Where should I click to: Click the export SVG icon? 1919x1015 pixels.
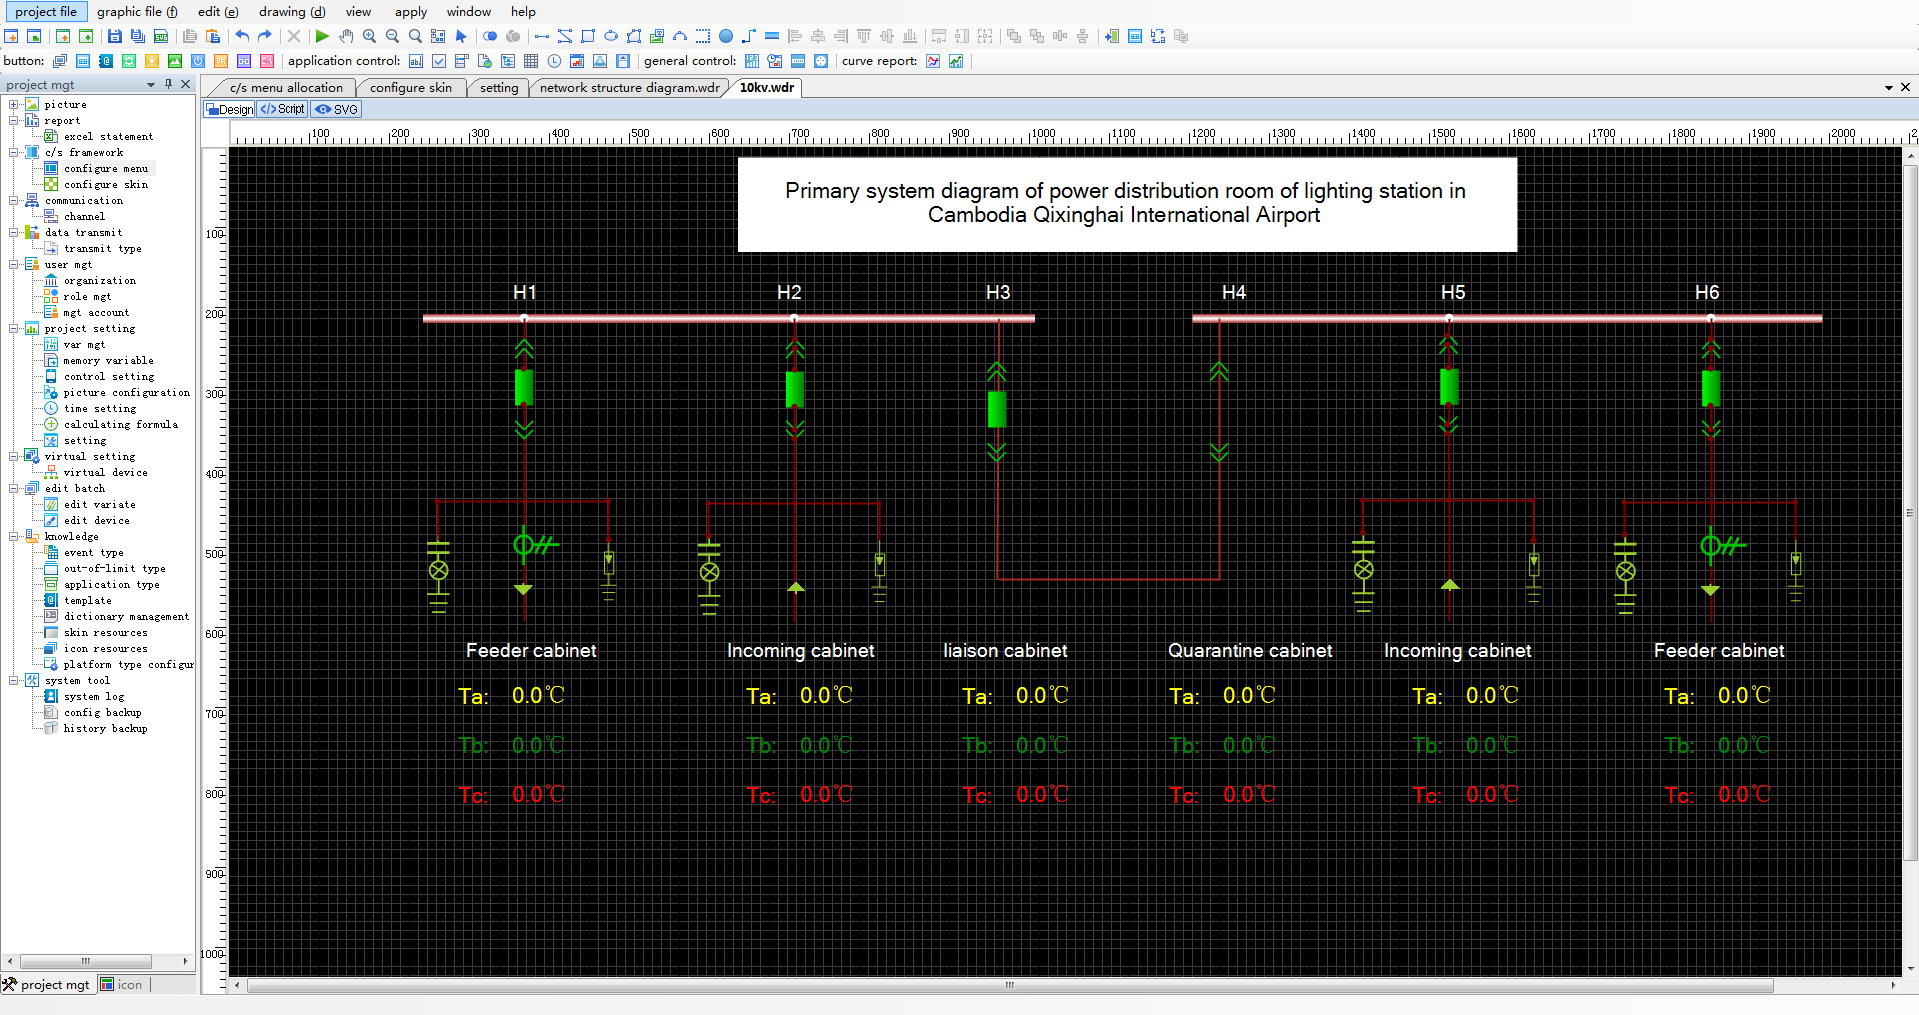pyautogui.click(x=160, y=36)
